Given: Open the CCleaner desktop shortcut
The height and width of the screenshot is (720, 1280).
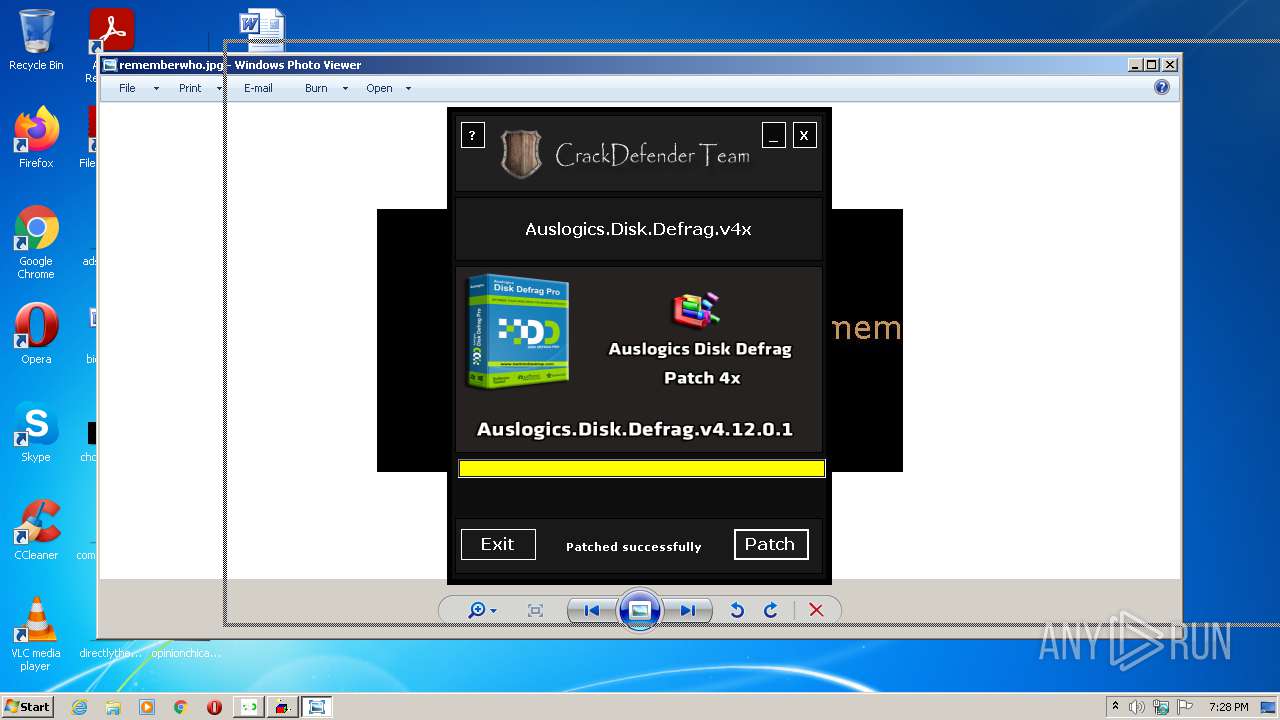Looking at the screenshot, I should 36,530.
